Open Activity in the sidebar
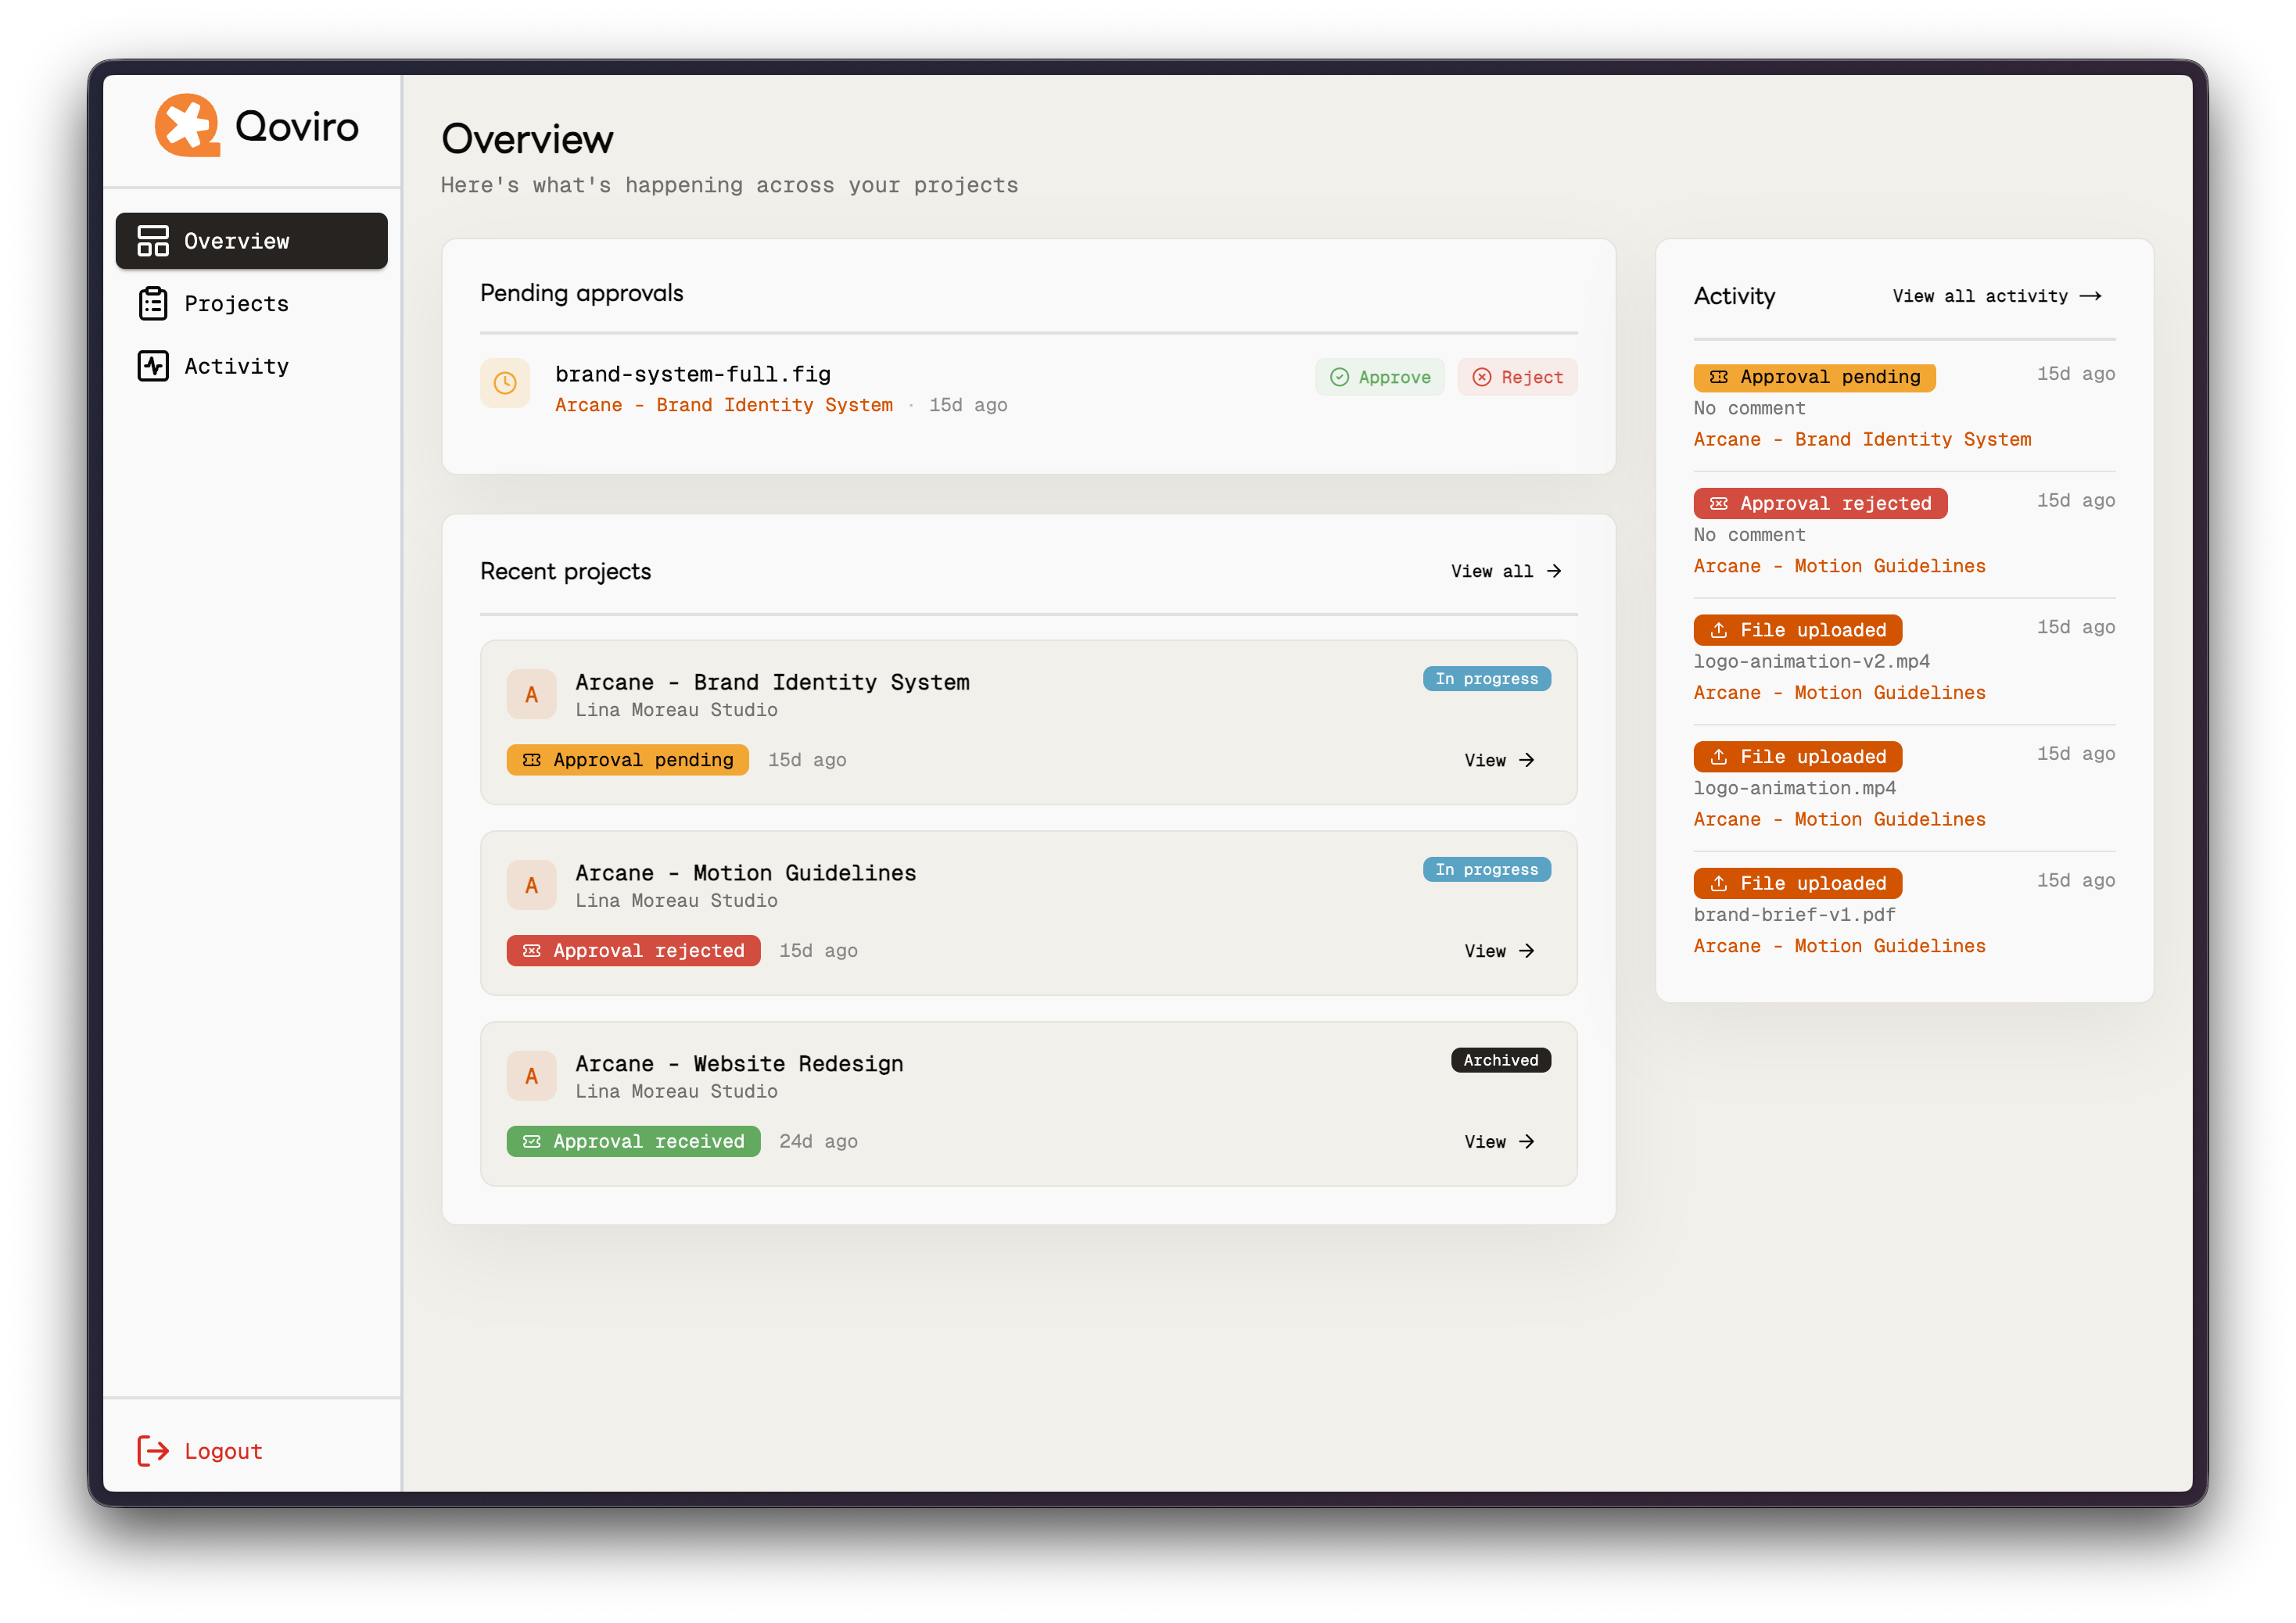 (x=252, y=366)
